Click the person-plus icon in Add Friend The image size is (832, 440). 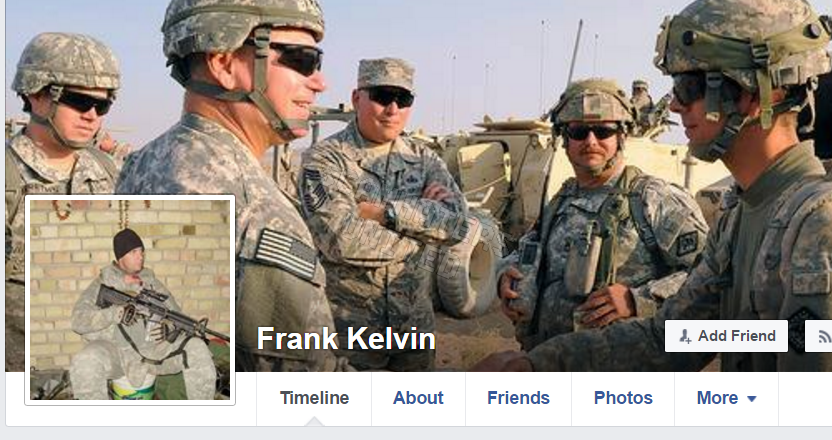click(x=686, y=336)
